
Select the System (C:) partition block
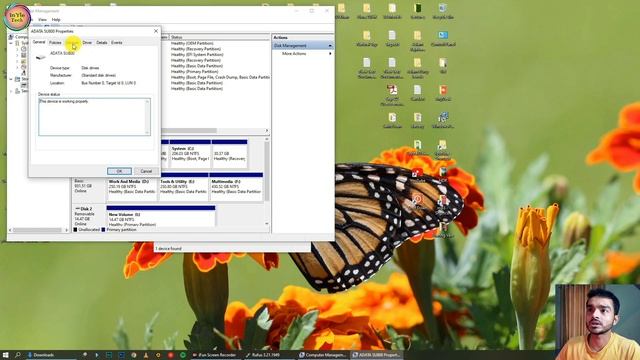point(190,153)
